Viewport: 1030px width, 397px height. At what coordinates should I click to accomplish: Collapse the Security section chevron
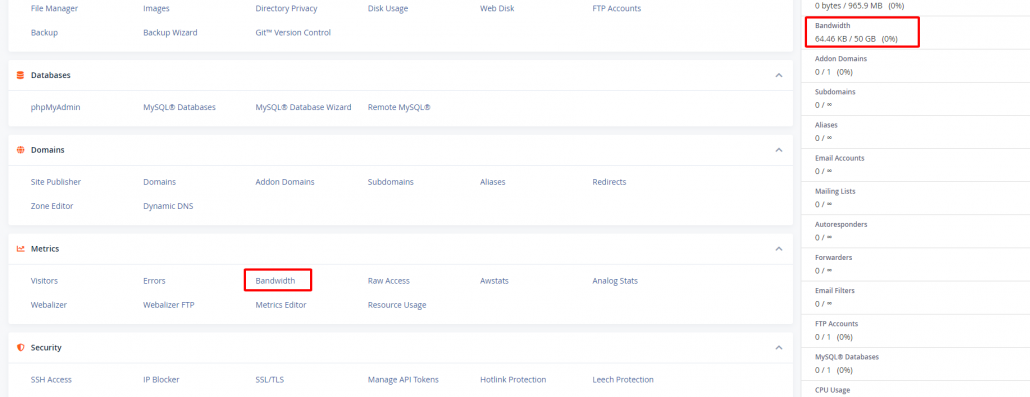(x=778, y=348)
